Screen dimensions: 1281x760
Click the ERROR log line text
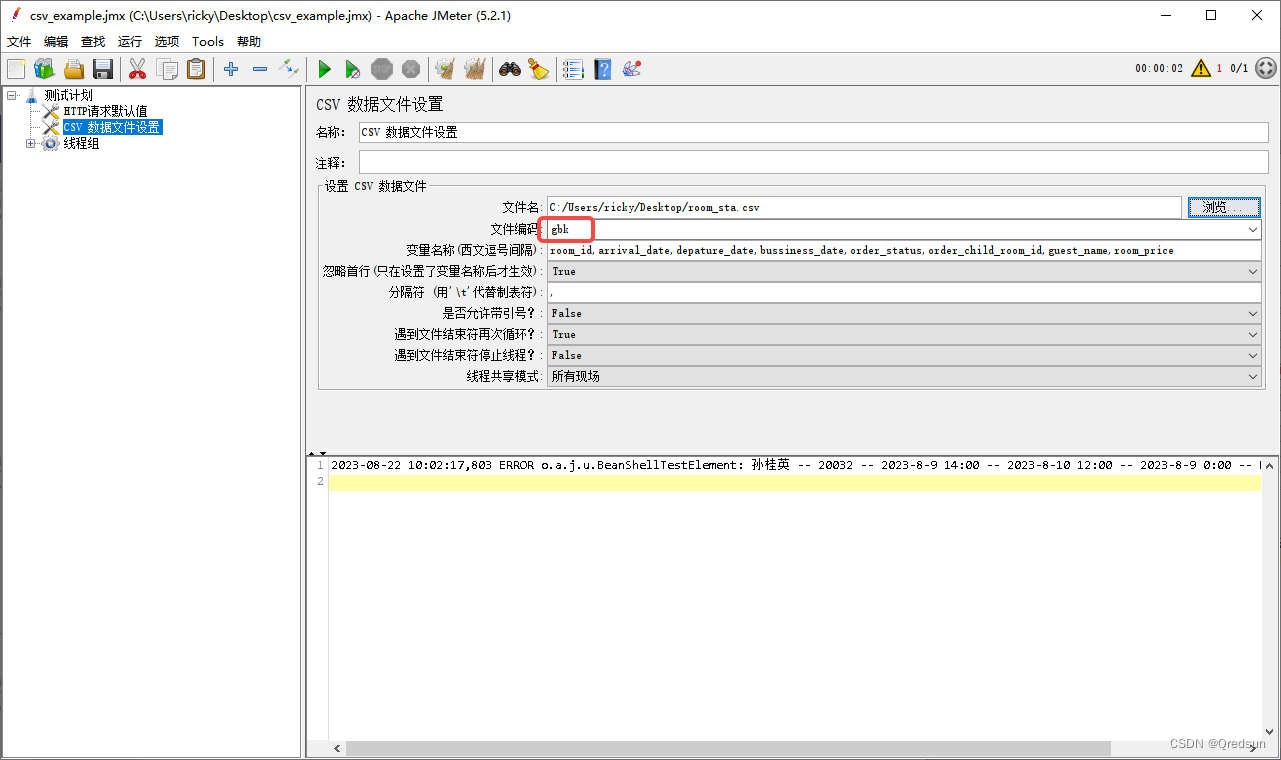[796, 465]
